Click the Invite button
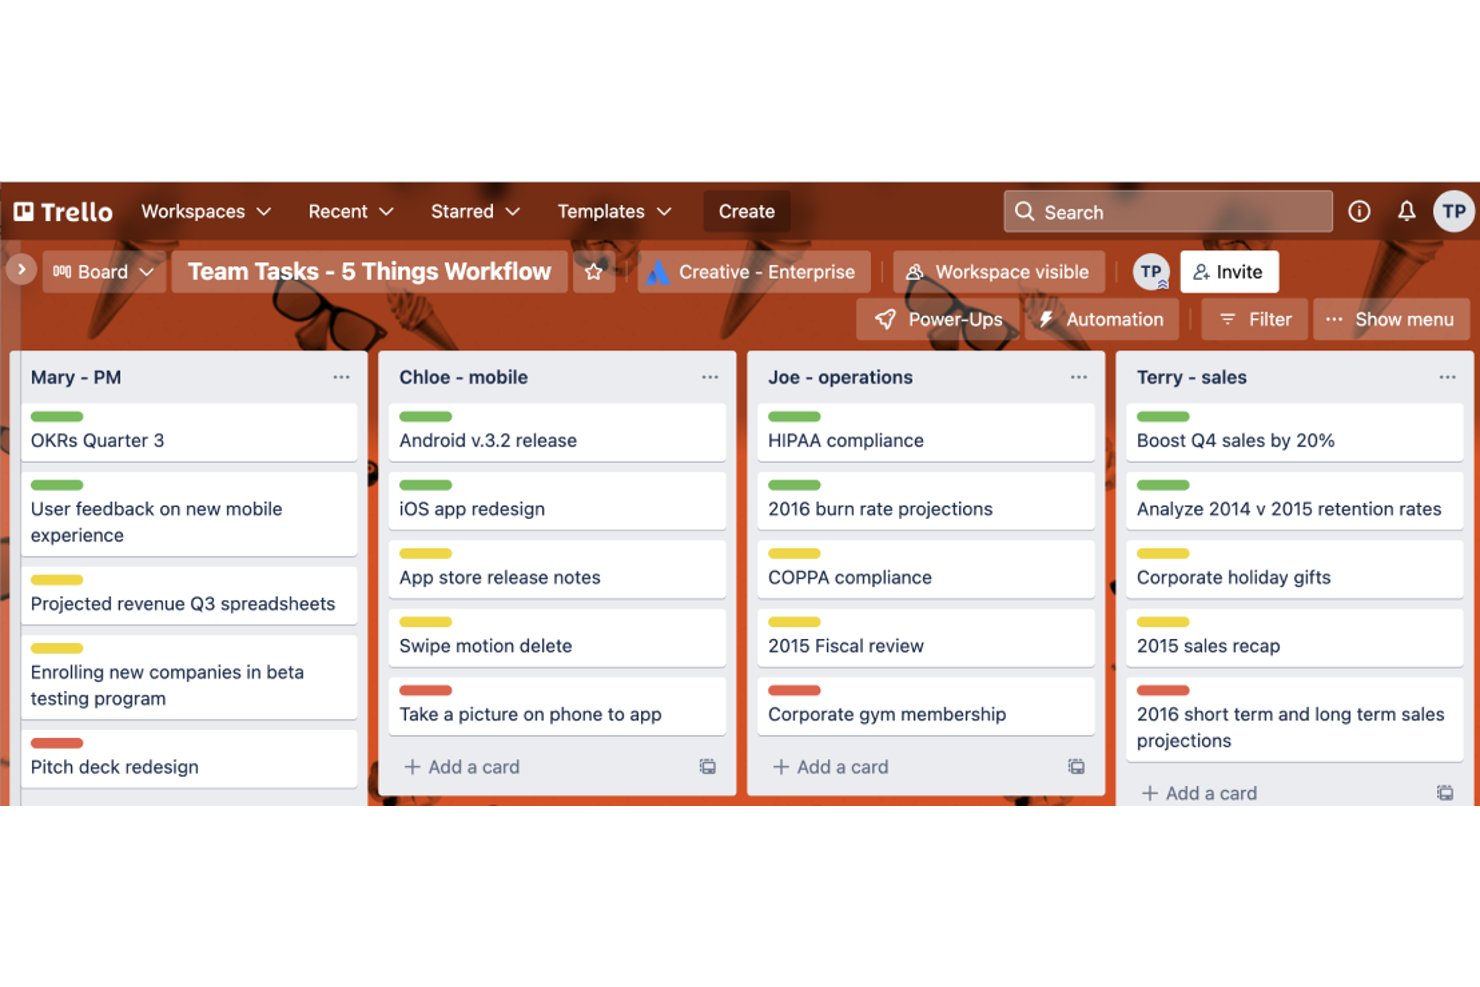The image size is (1480, 987). 1229,272
